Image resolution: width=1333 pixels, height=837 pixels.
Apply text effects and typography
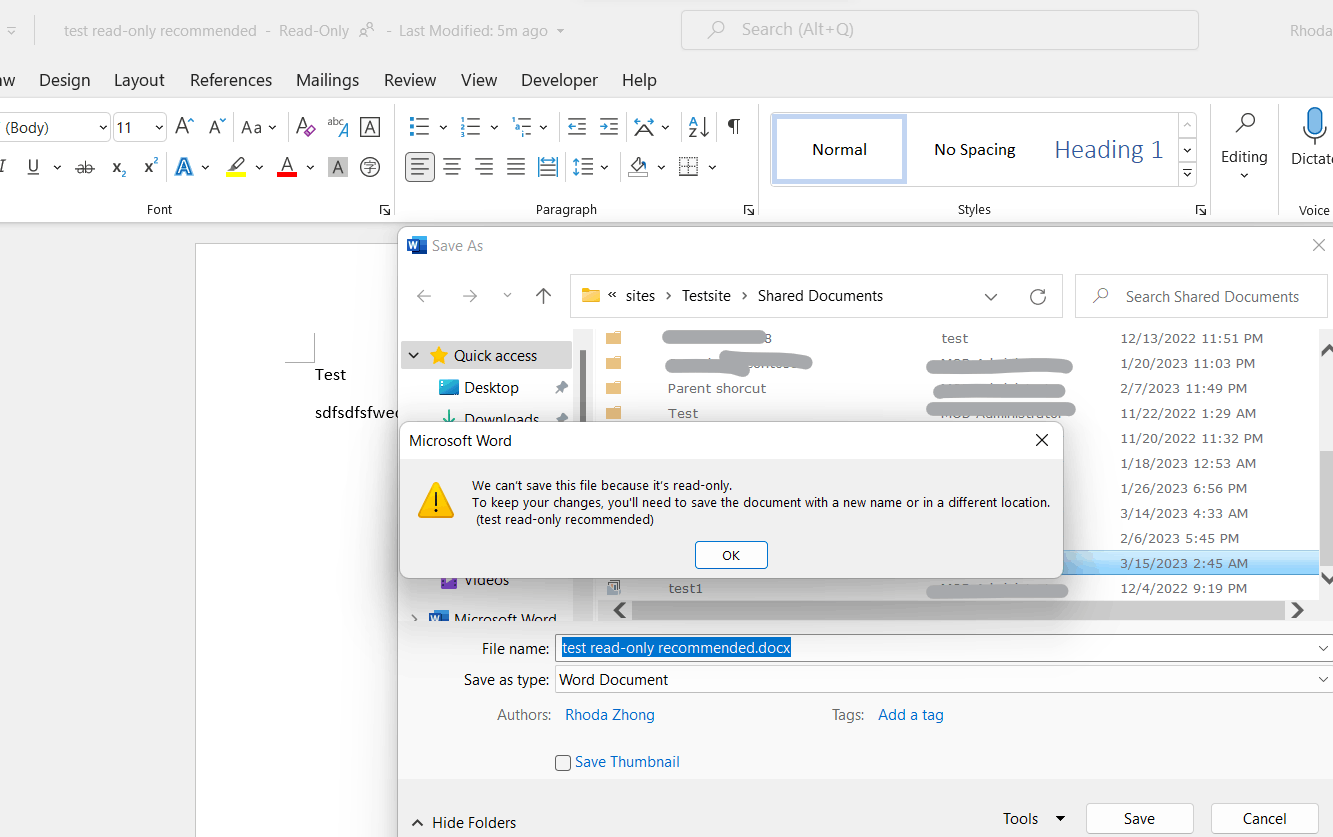pos(184,167)
